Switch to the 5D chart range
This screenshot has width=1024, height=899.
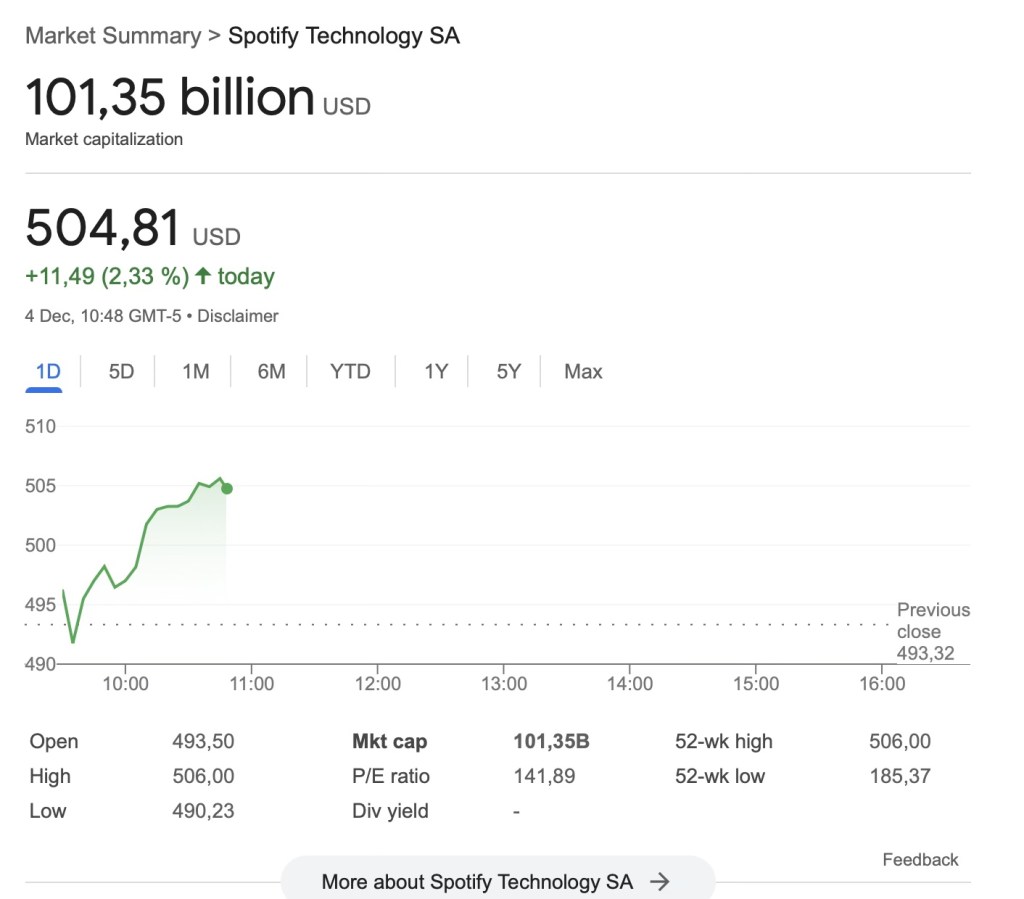[121, 371]
